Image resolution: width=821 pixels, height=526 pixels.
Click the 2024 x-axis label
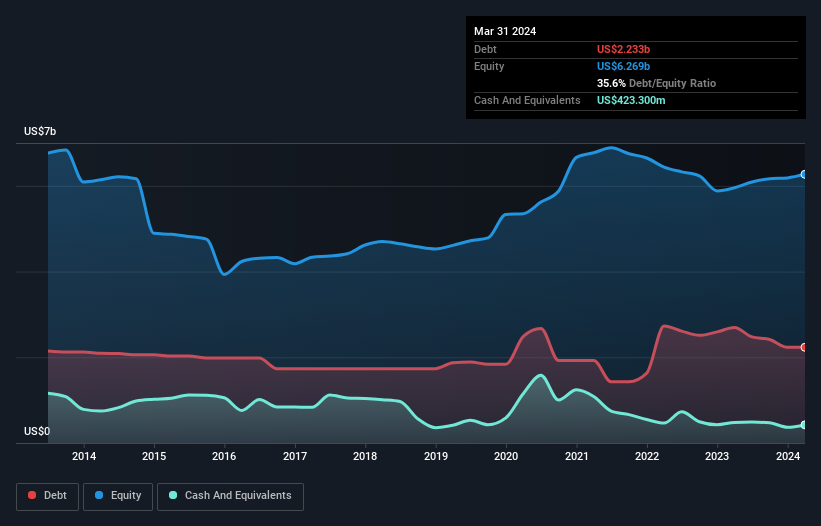pos(787,456)
